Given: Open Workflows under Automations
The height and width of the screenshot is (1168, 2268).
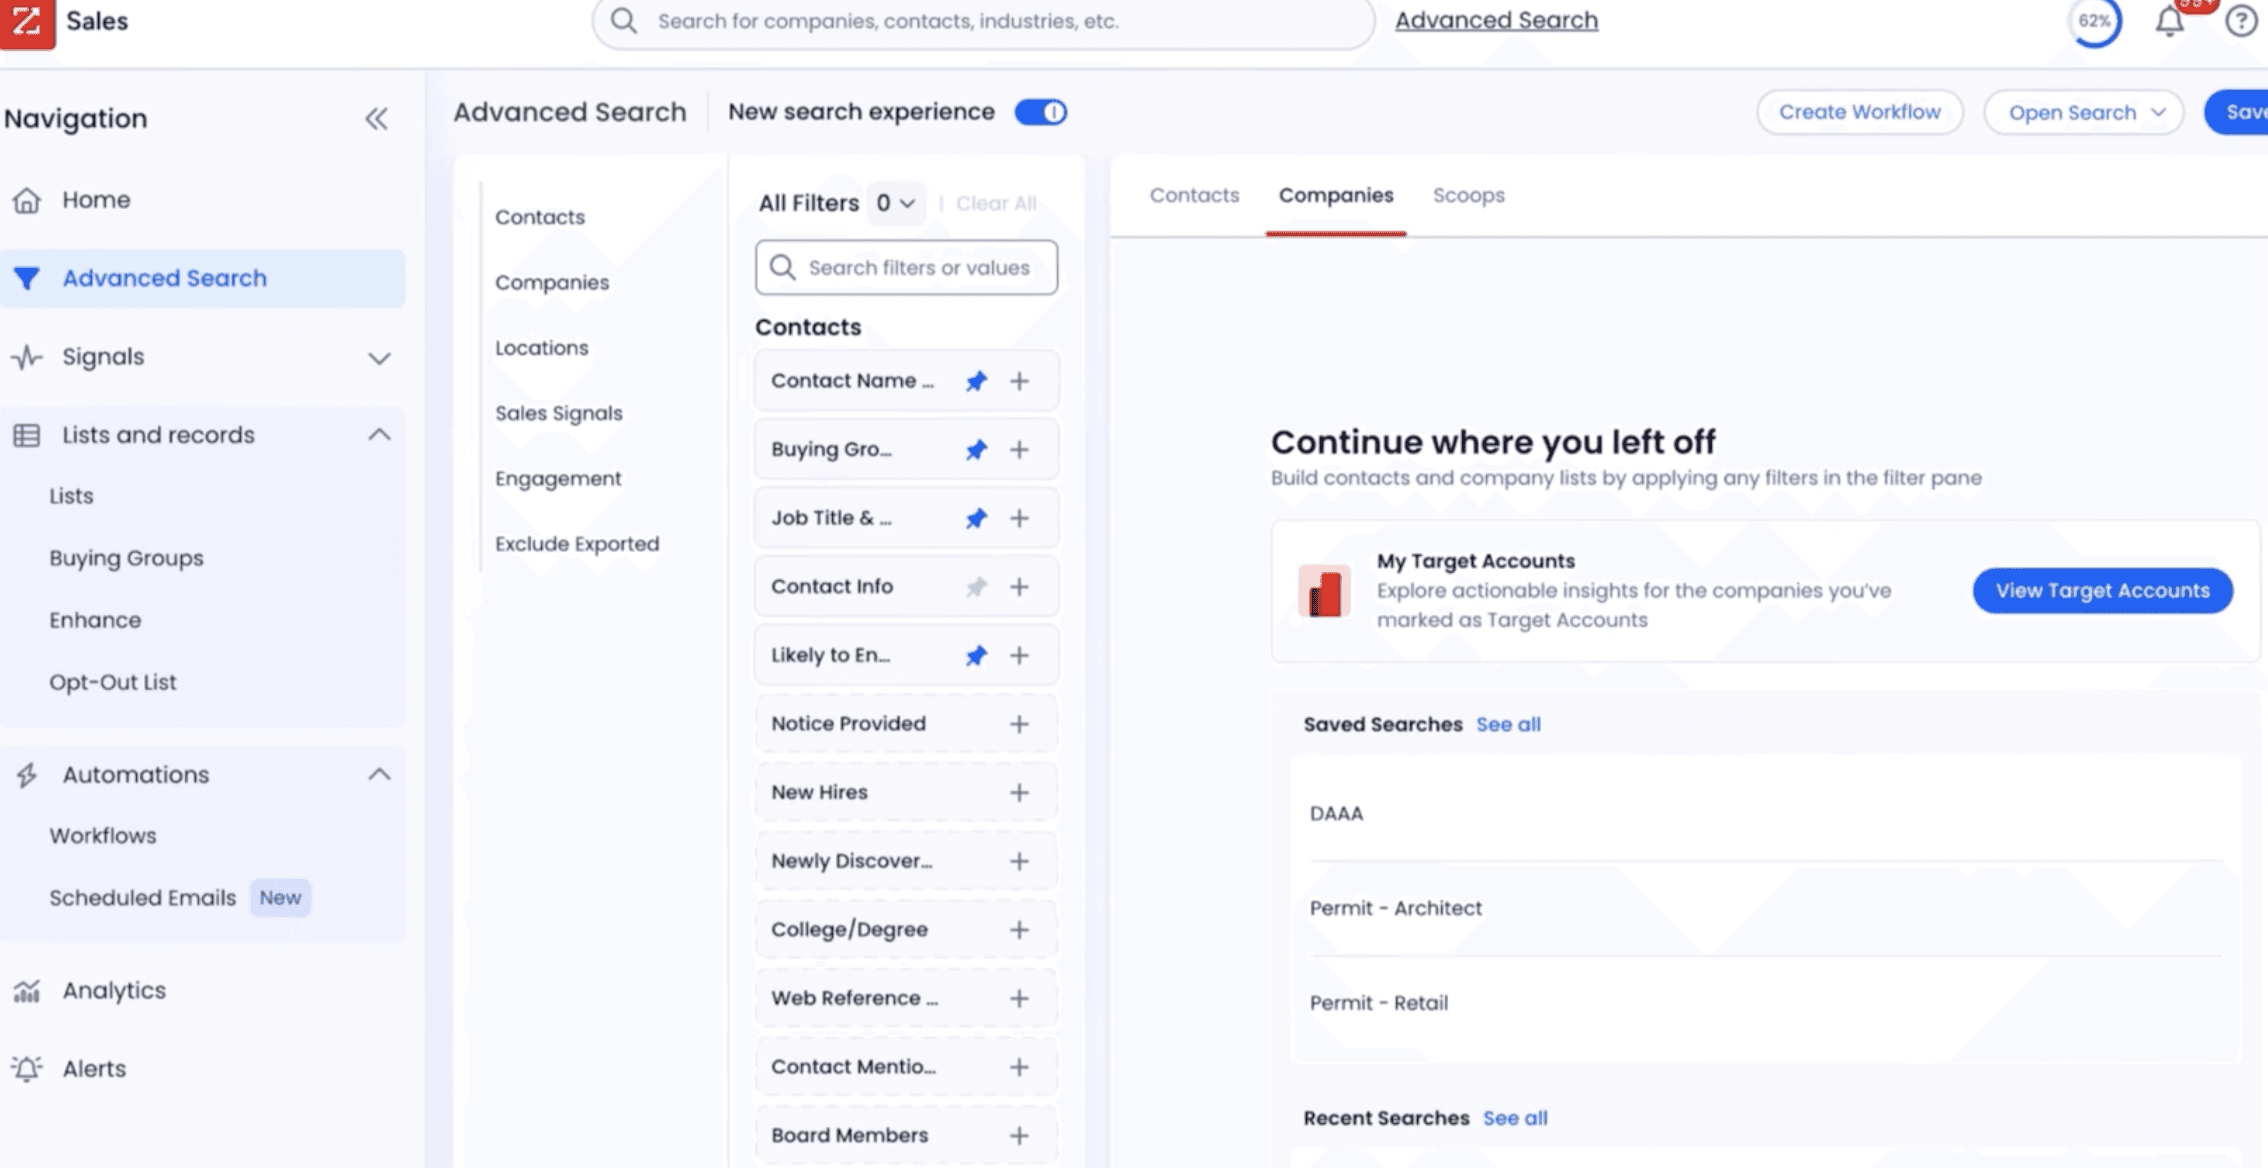Looking at the screenshot, I should point(103,836).
